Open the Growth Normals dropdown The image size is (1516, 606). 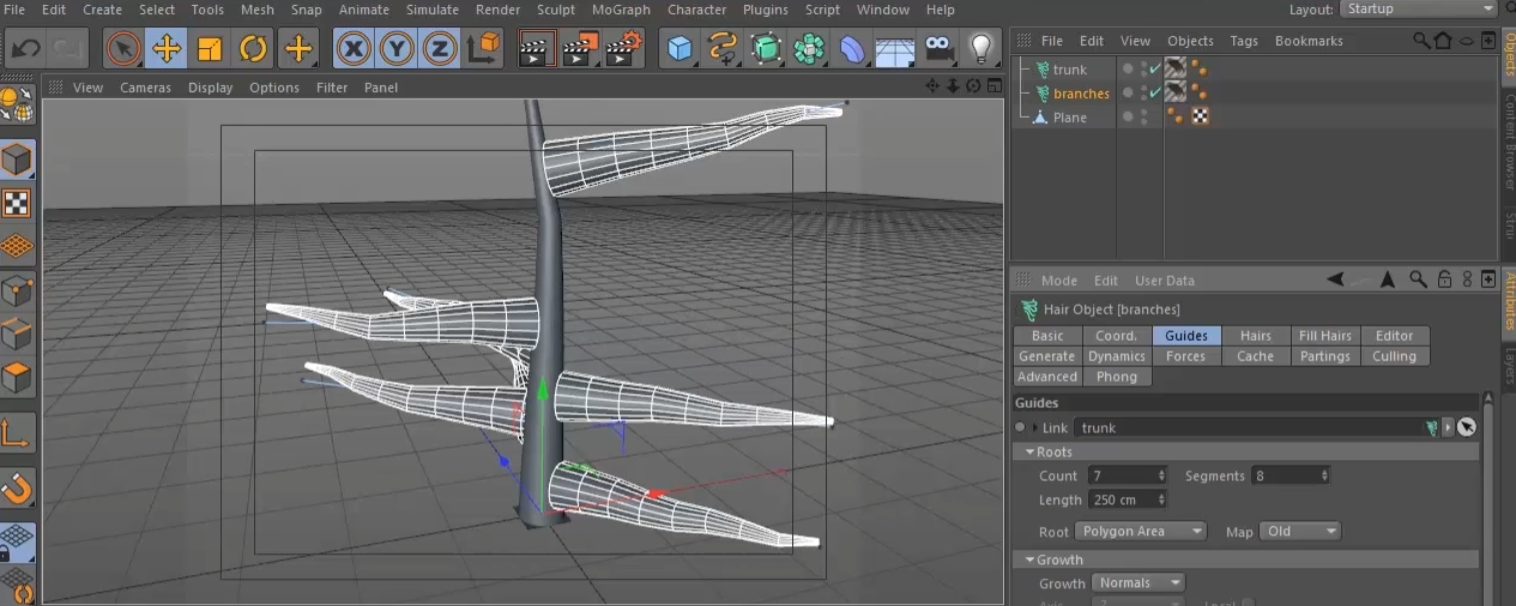coord(1137,583)
